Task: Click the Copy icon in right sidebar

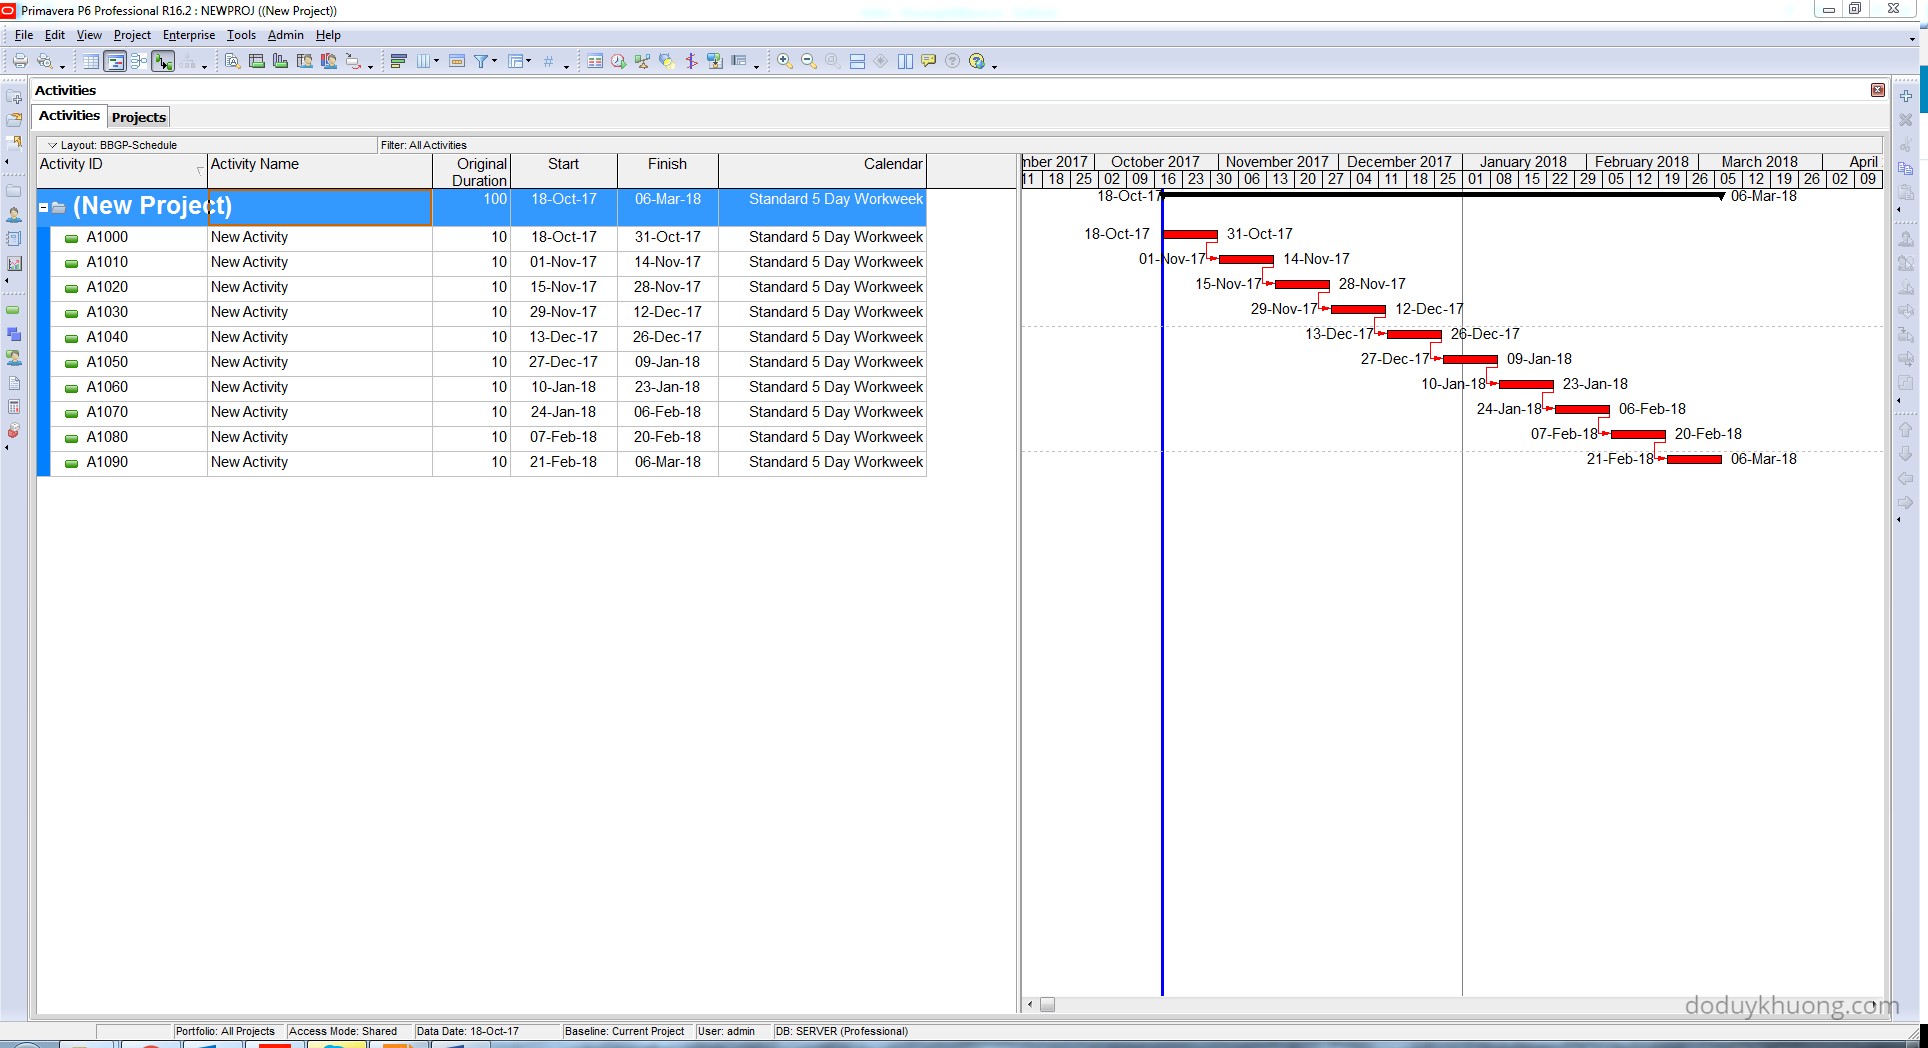Action: (x=1906, y=168)
